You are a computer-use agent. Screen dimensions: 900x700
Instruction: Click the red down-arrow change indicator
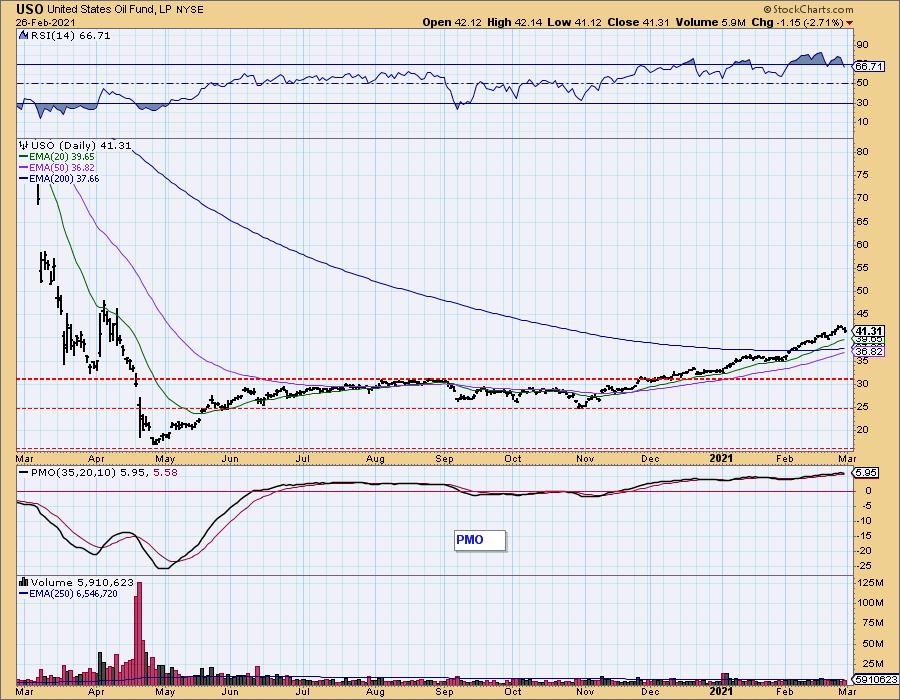click(849, 23)
